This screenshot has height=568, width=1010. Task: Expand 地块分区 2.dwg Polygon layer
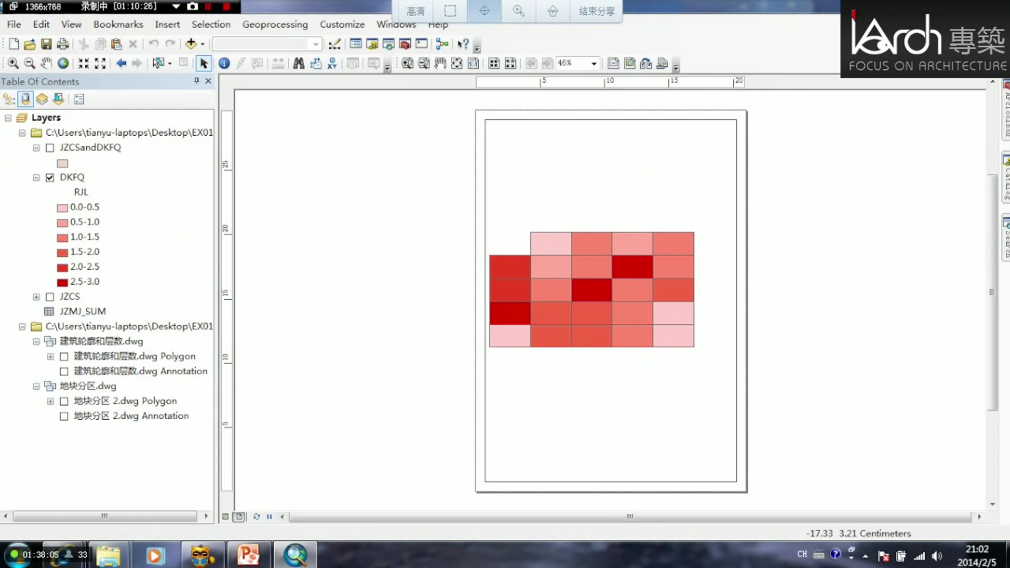pos(50,401)
